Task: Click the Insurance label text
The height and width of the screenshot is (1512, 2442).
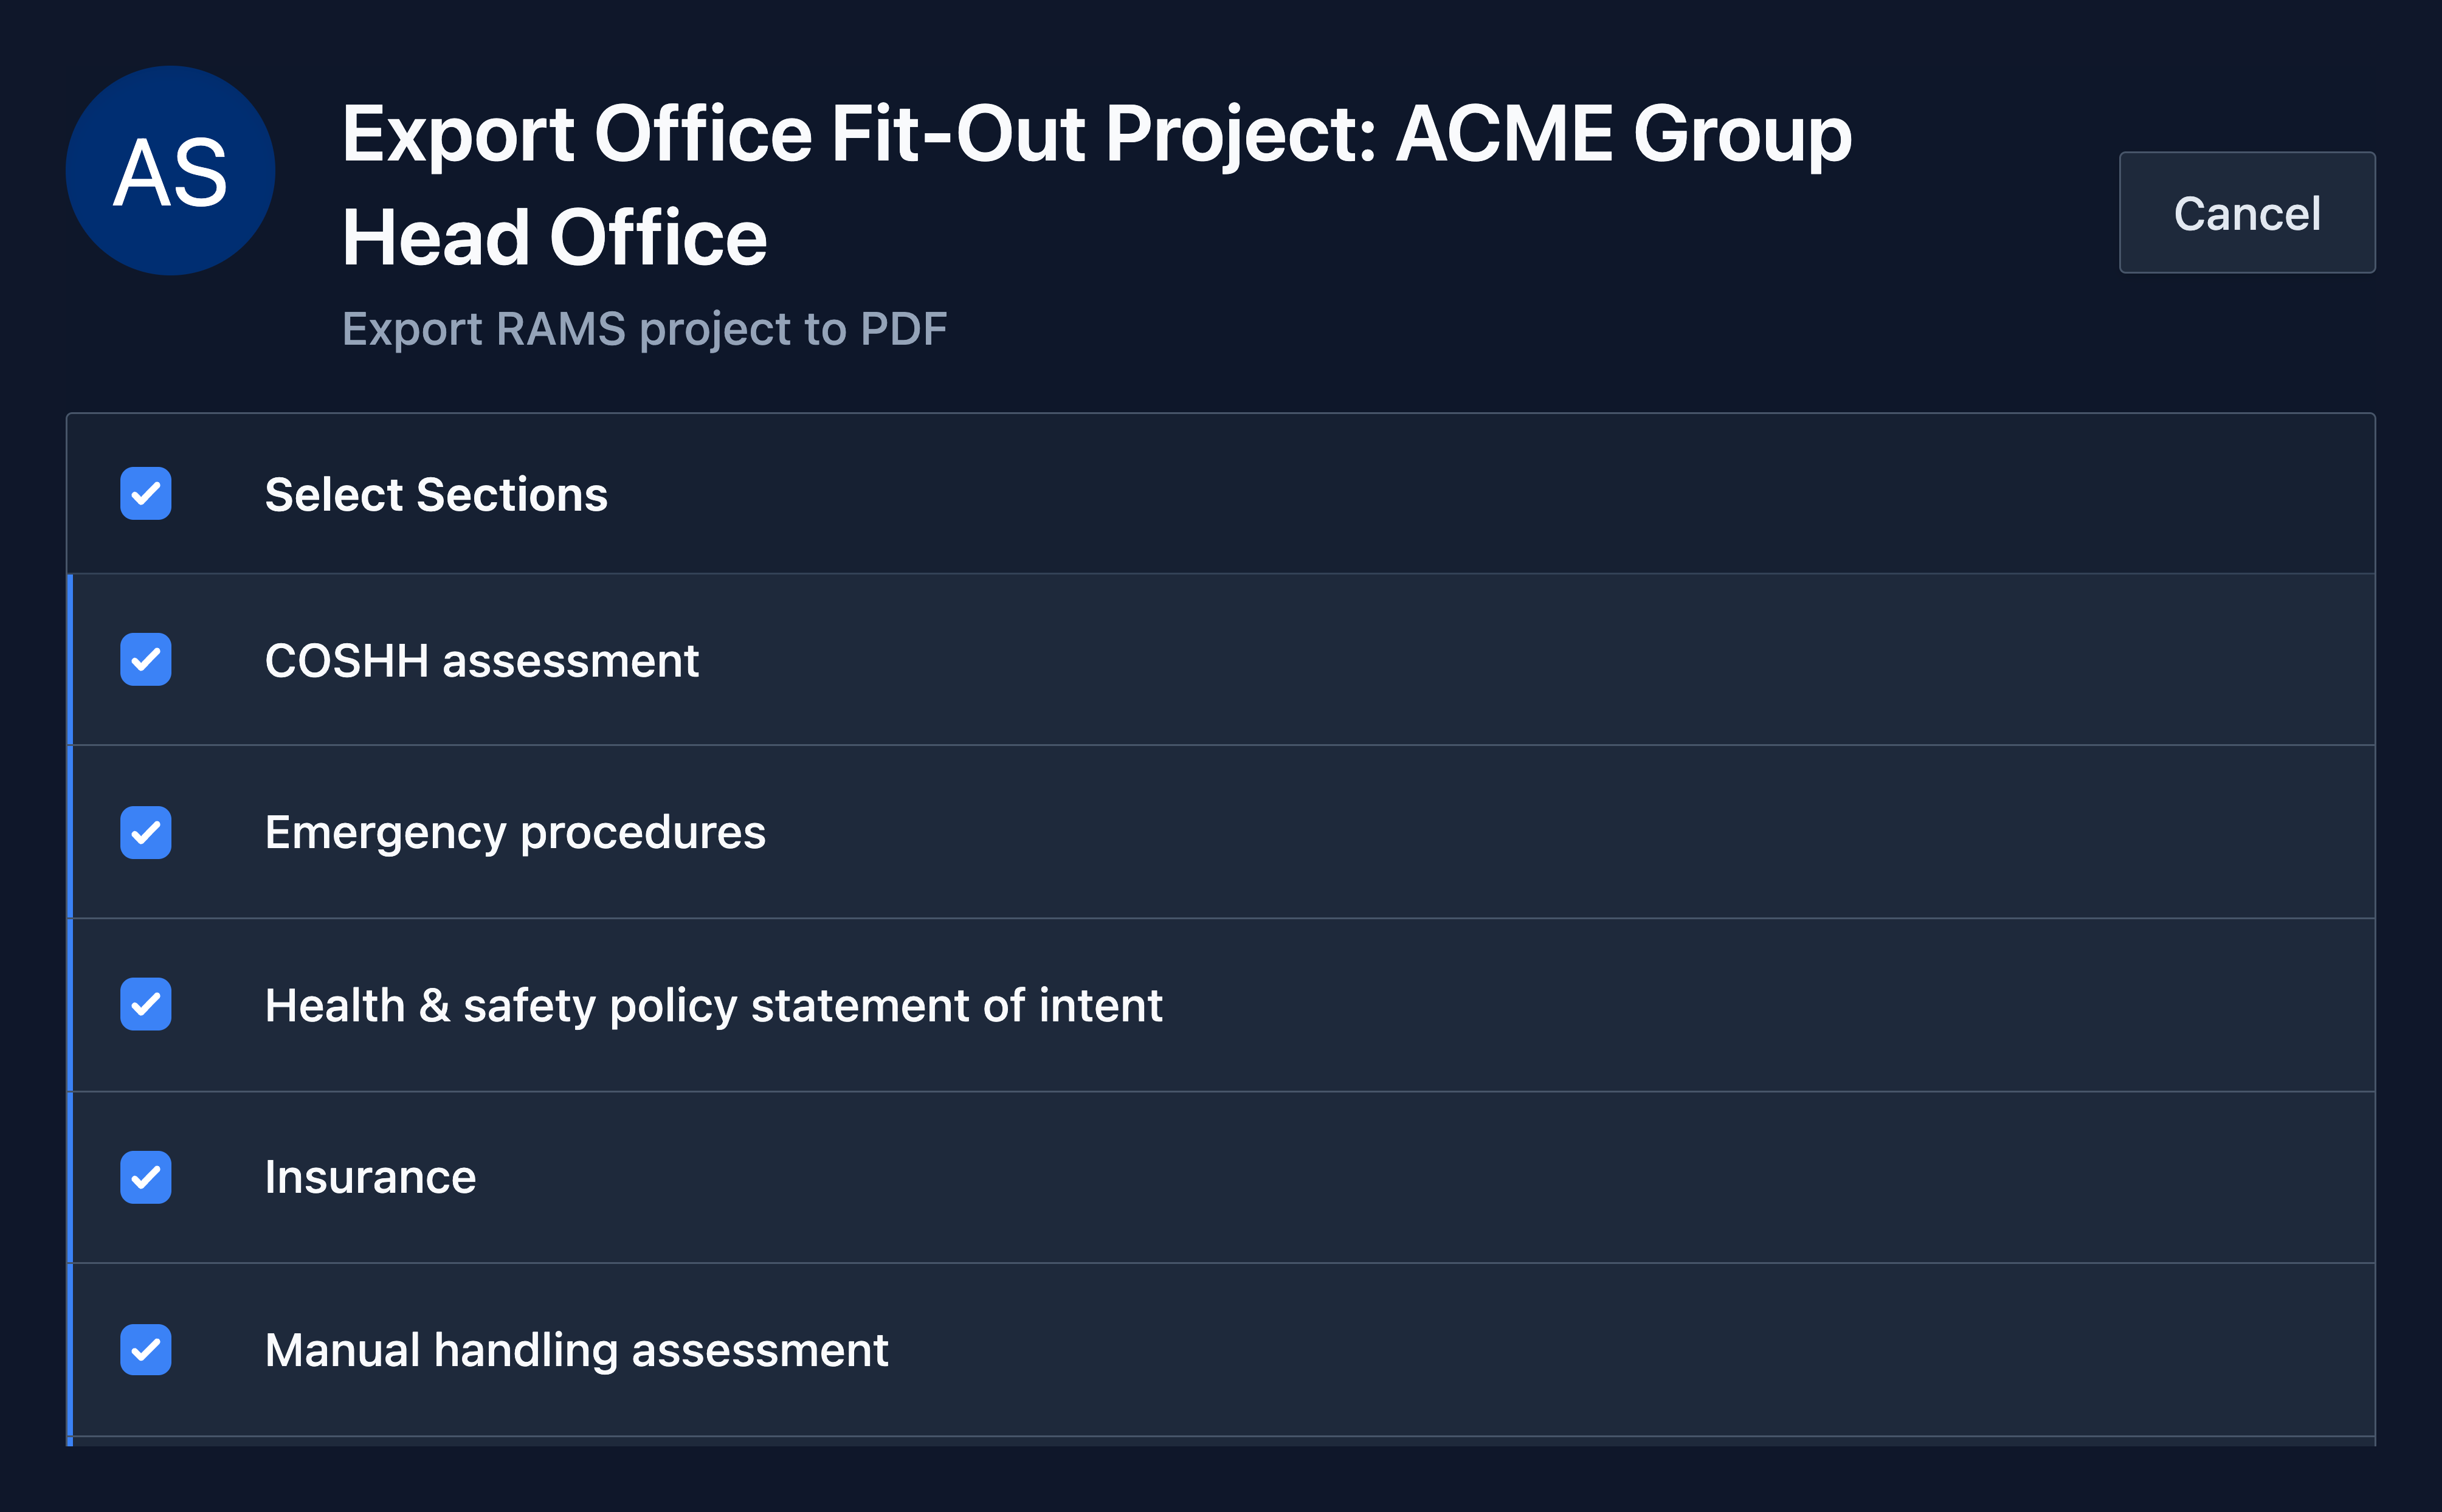Action: coord(370,1177)
